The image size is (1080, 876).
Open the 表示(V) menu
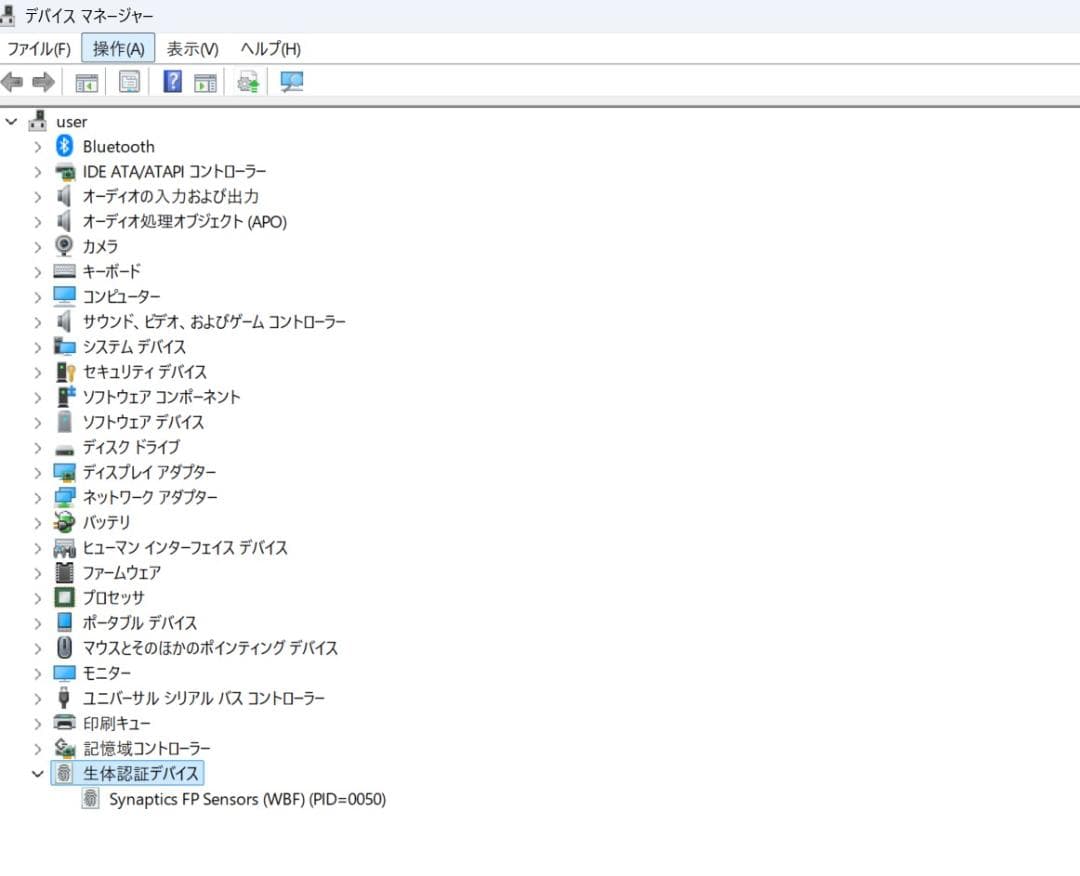[x=190, y=48]
